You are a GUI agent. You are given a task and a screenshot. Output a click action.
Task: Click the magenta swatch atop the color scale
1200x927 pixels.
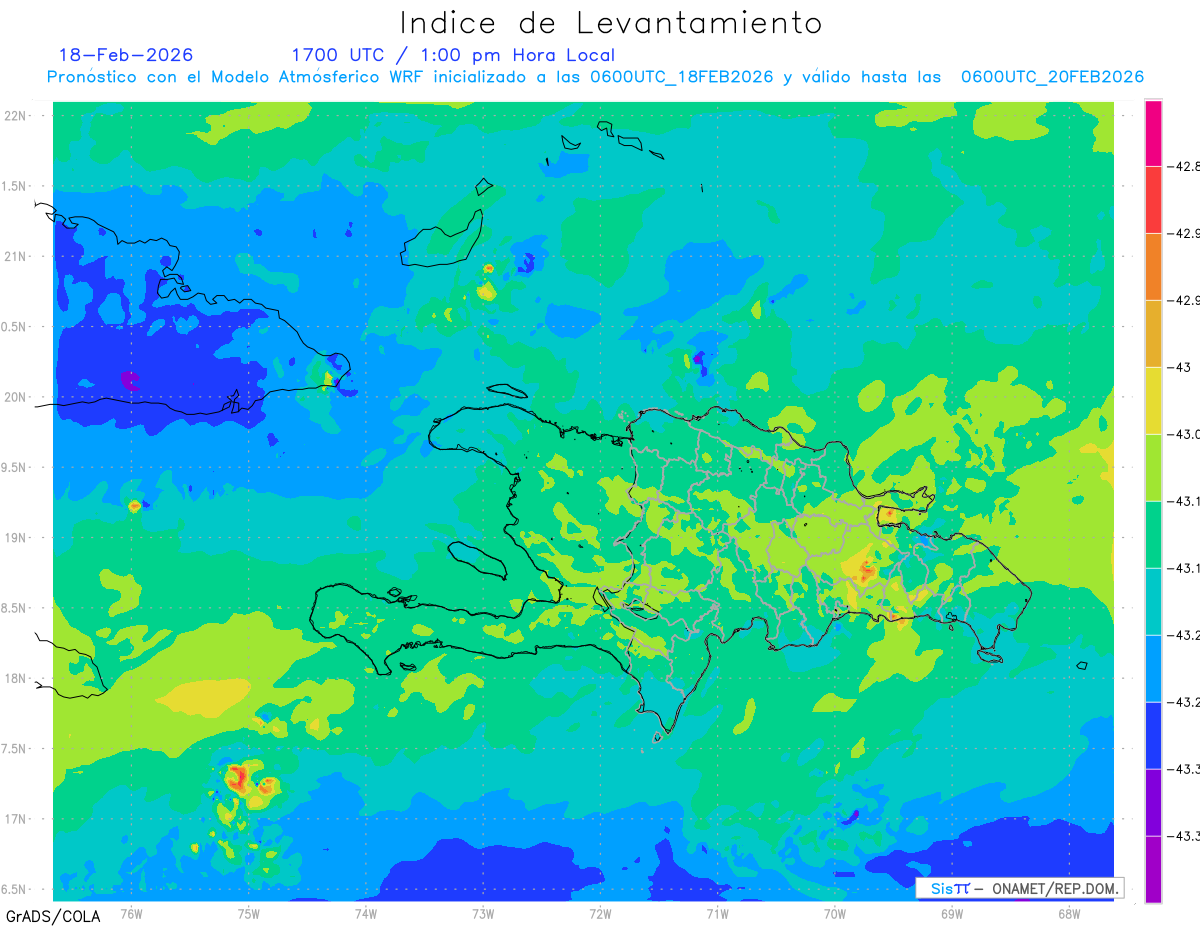tap(1153, 133)
